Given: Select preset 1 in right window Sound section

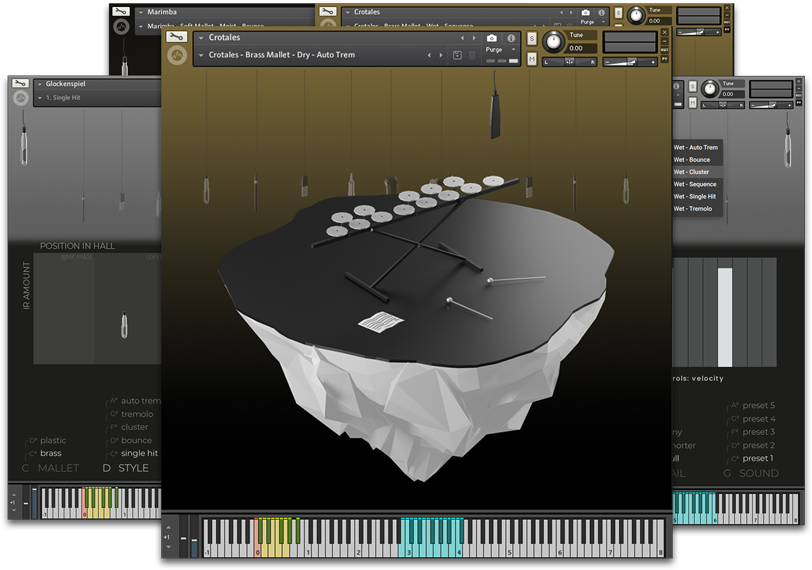Looking at the screenshot, I should [x=758, y=458].
